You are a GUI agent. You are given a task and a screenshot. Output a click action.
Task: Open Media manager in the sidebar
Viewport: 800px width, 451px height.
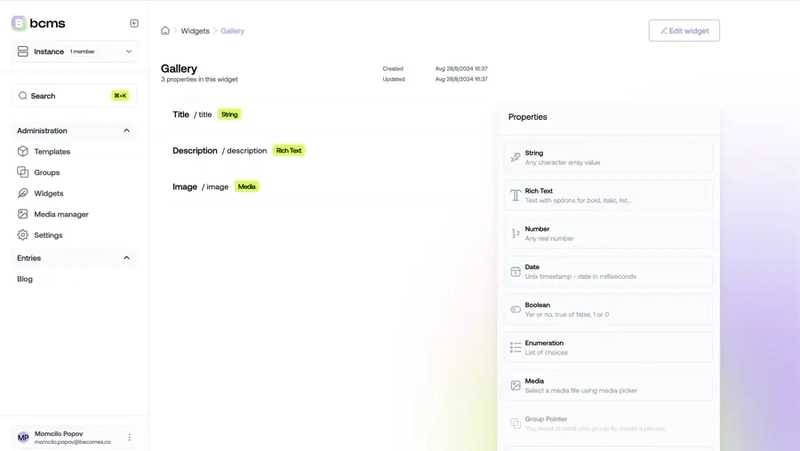[61, 214]
